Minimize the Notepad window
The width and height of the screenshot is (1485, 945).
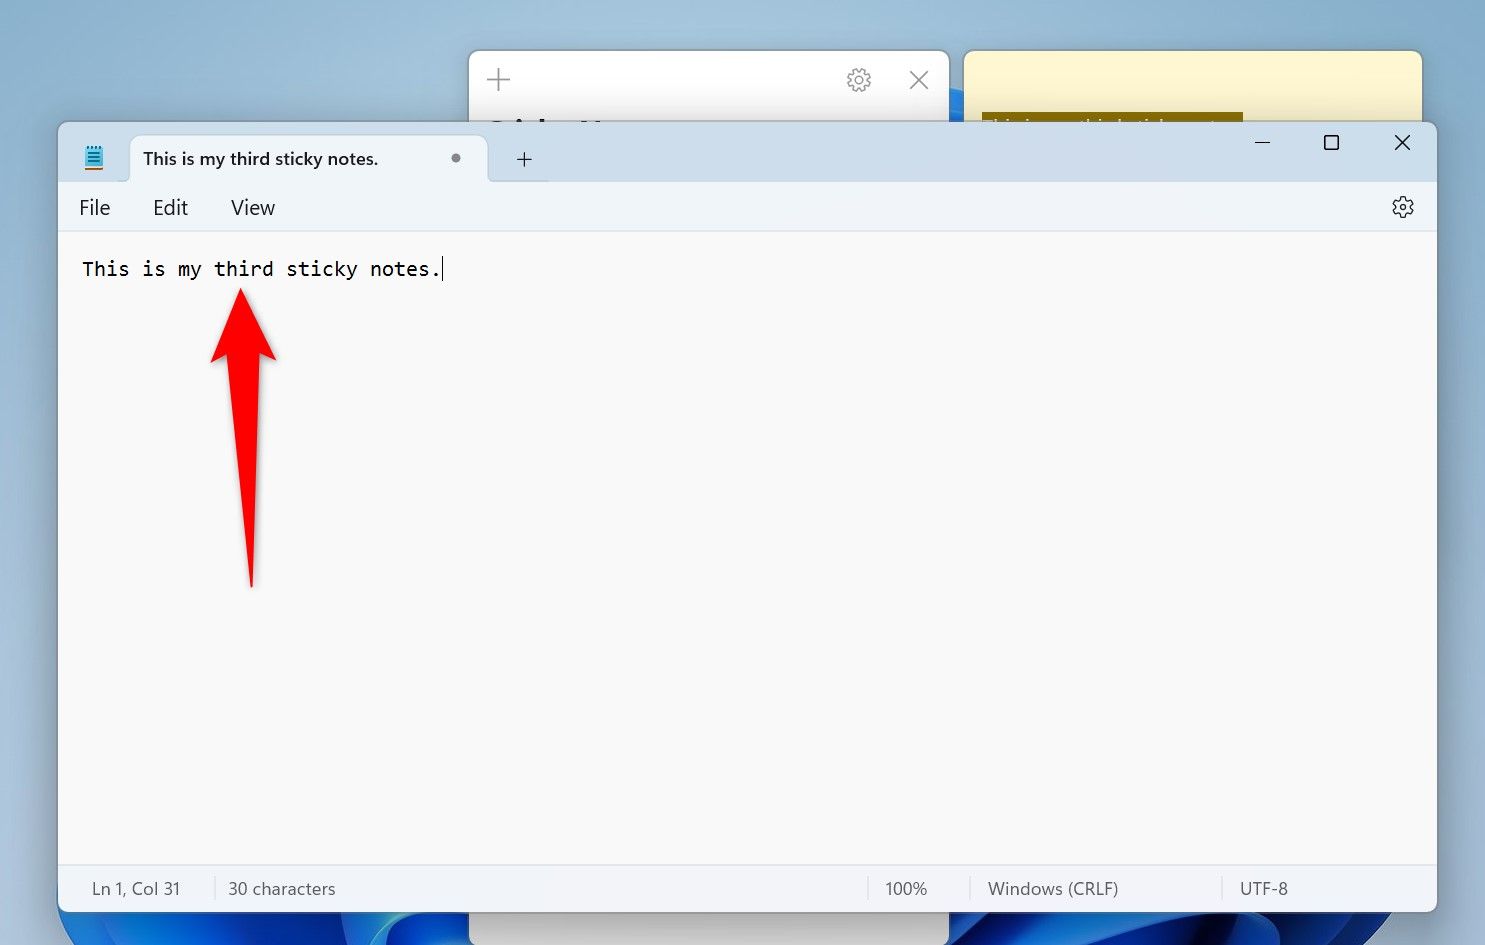click(1262, 143)
